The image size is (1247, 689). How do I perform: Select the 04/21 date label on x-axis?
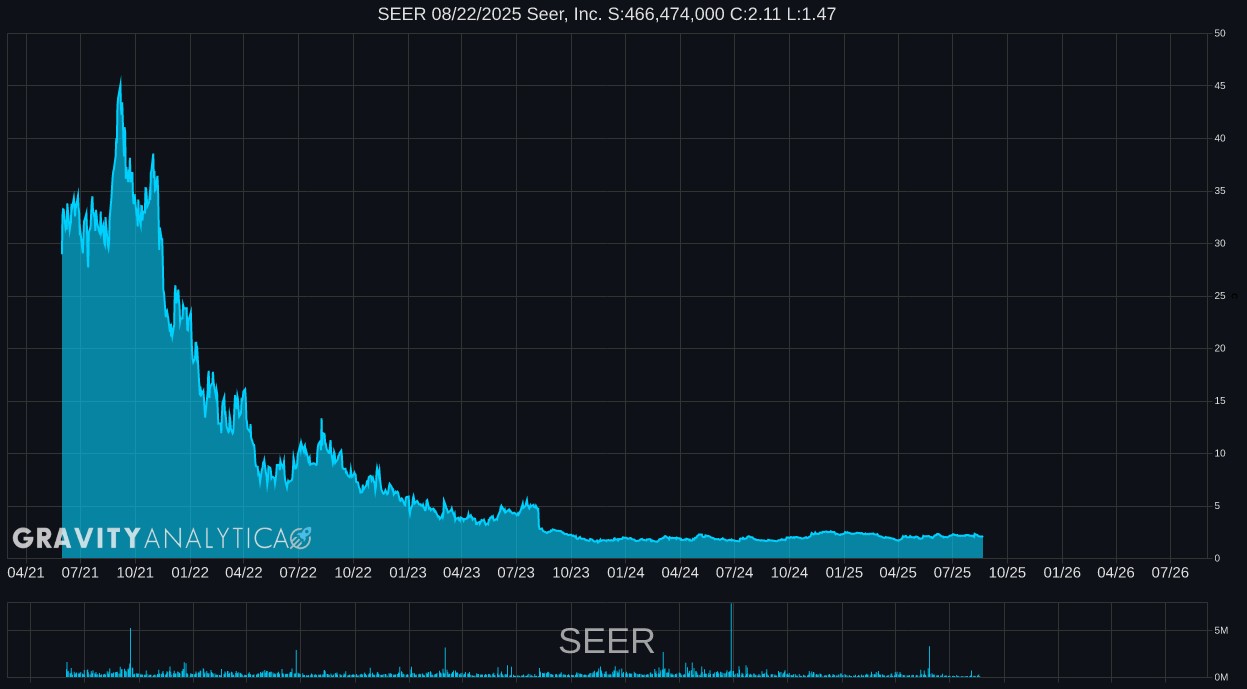point(26,572)
